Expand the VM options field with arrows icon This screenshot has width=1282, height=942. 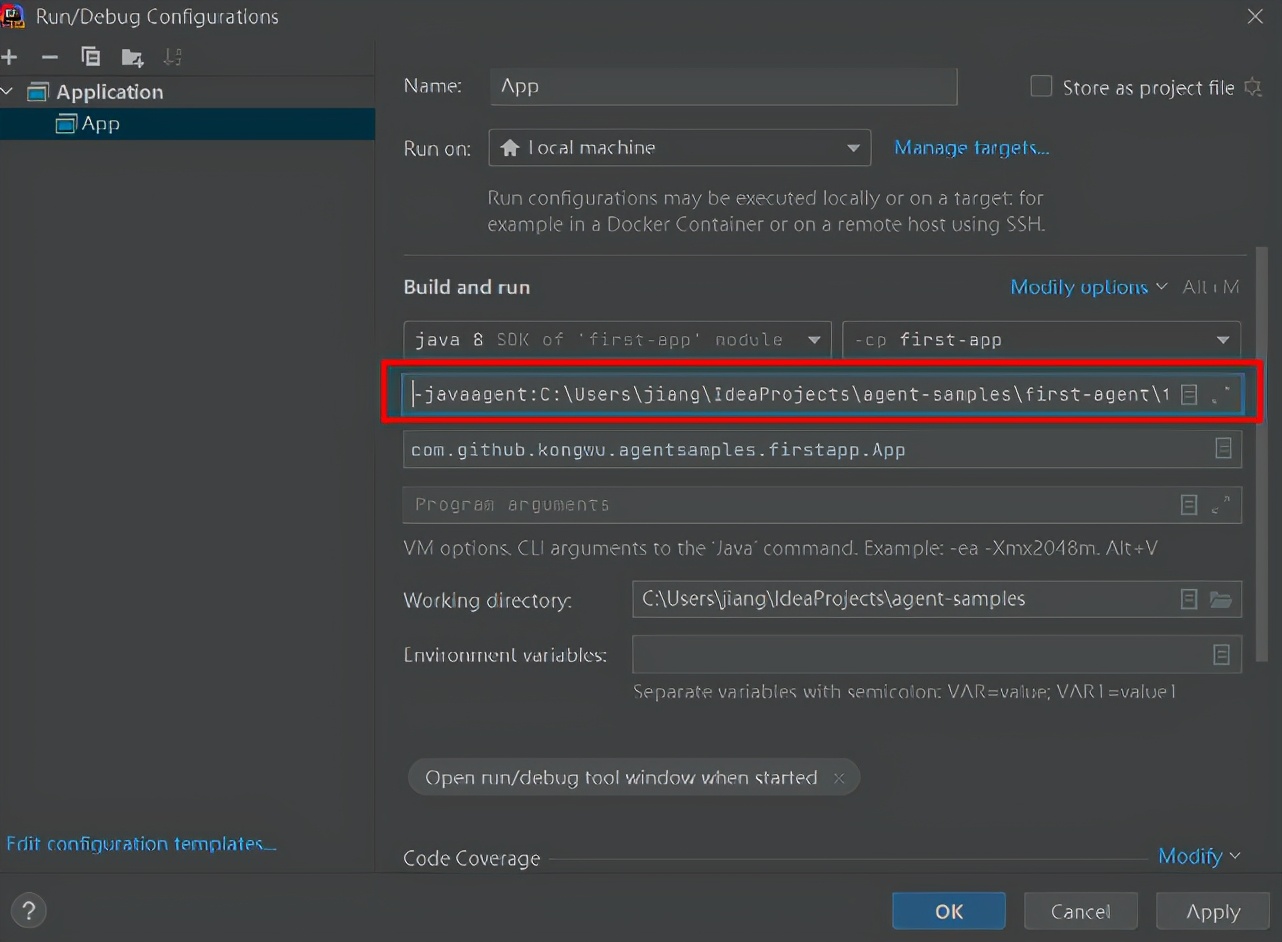pyautogui.click(x=1220, y=395)
